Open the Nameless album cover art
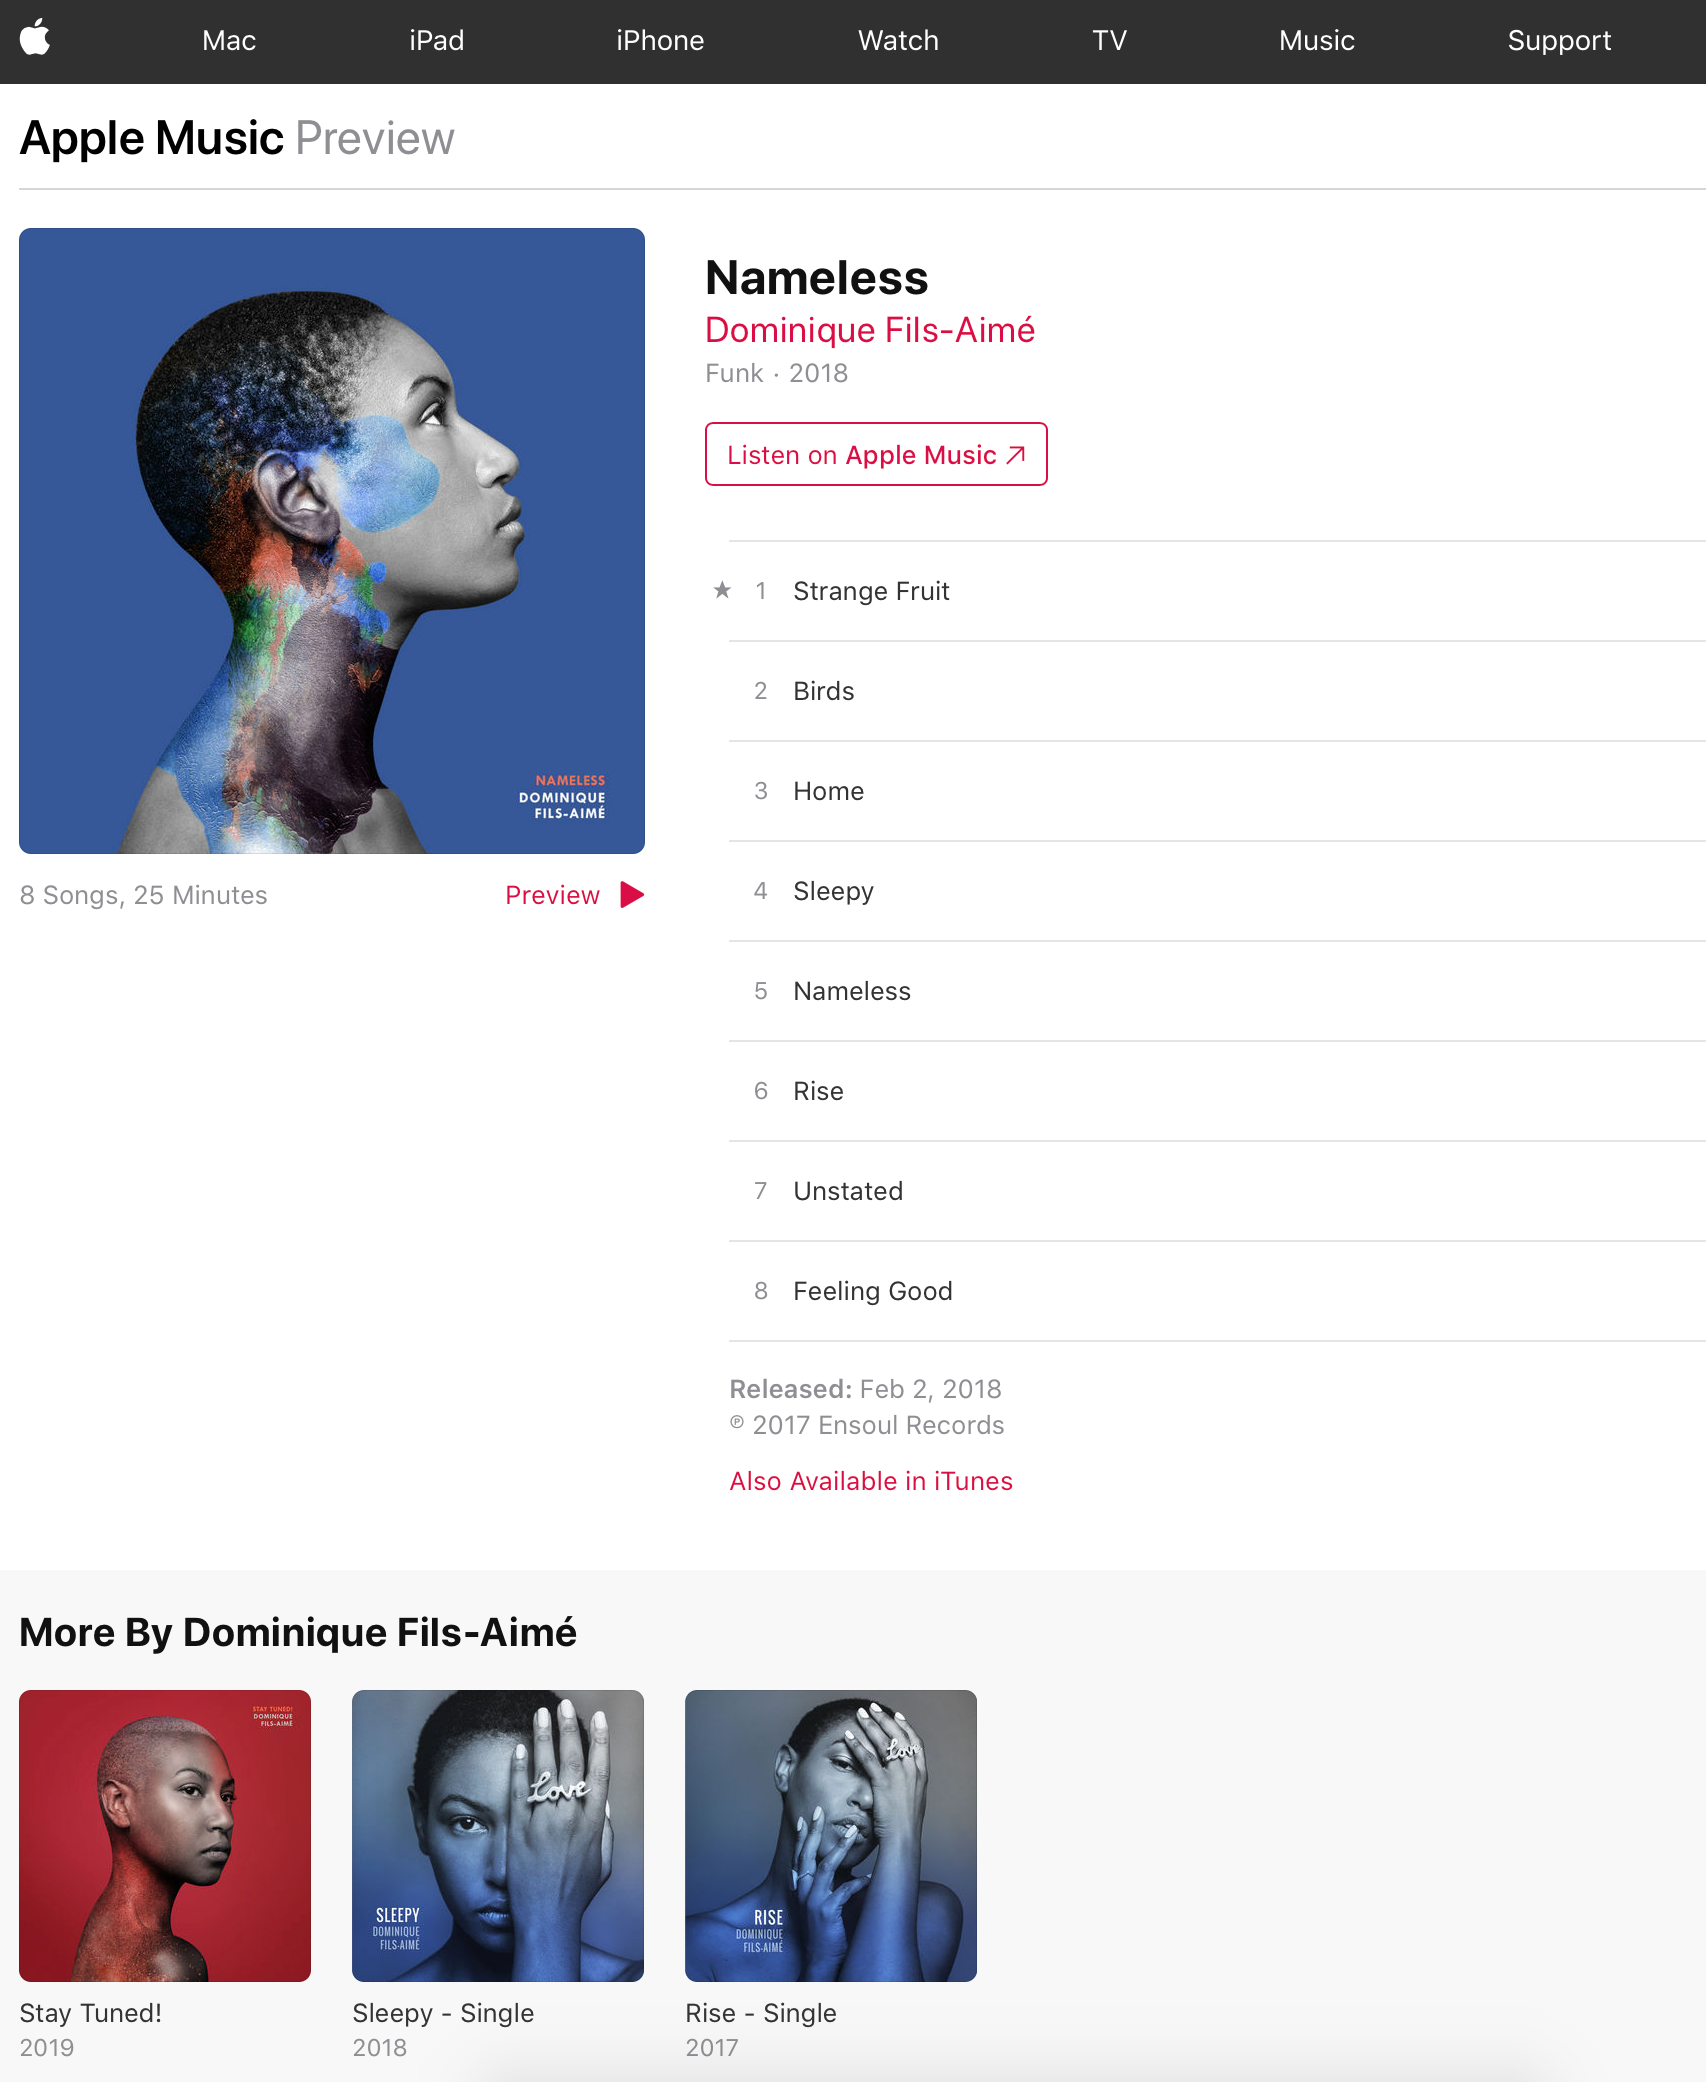 (332, 541)
